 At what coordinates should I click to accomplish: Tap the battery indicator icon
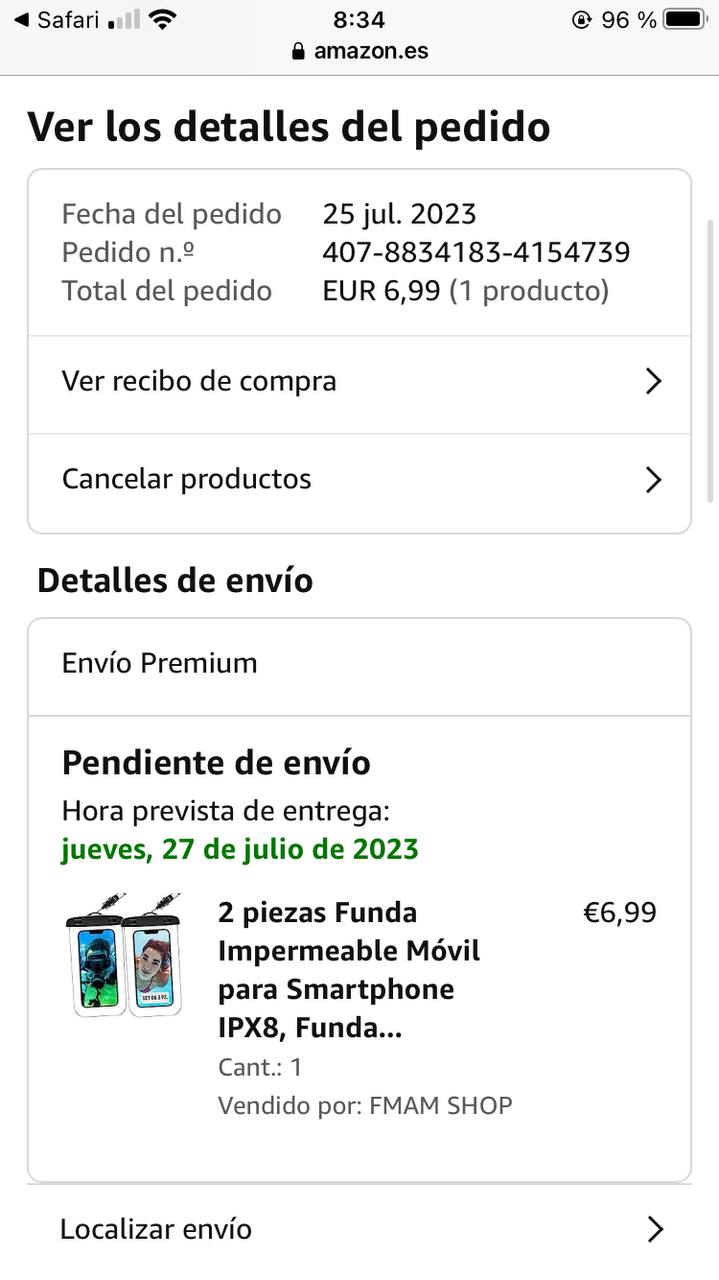[685, 20]
